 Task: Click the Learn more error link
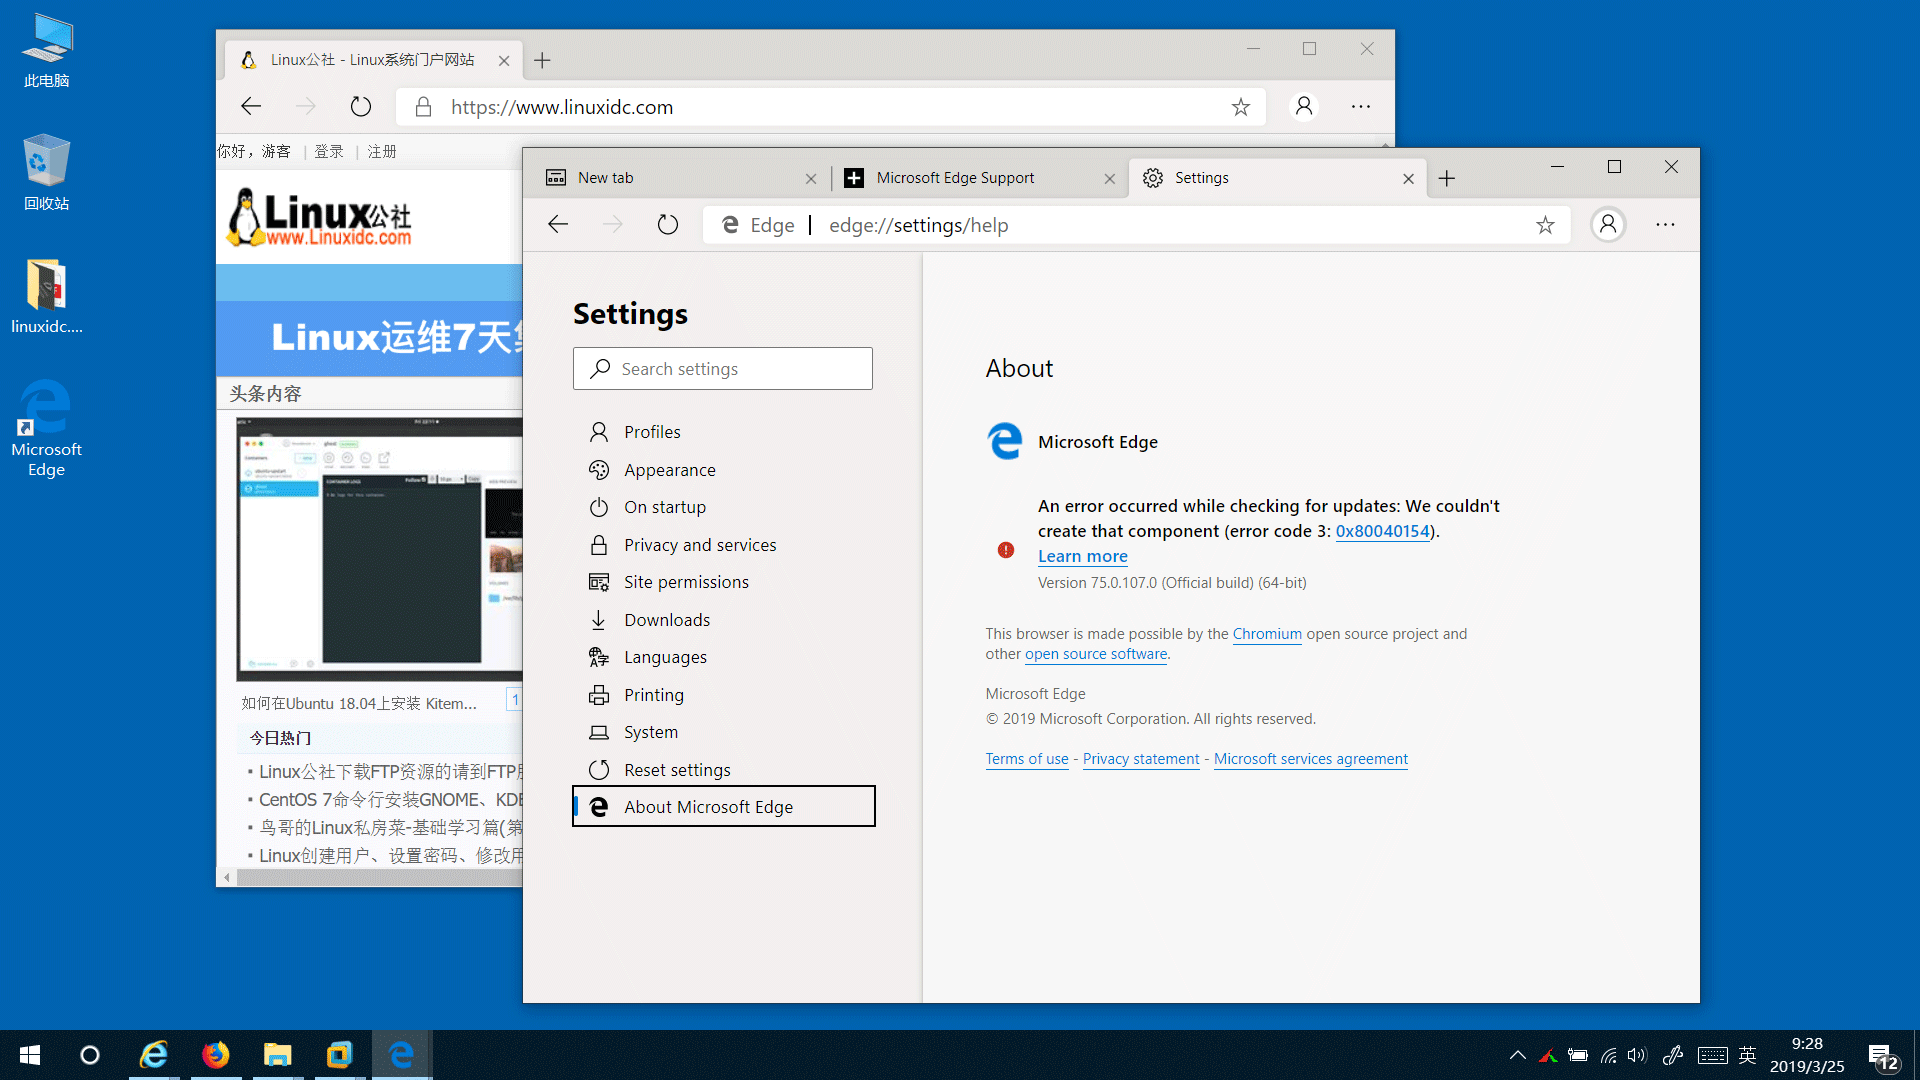coord(1081,555)
